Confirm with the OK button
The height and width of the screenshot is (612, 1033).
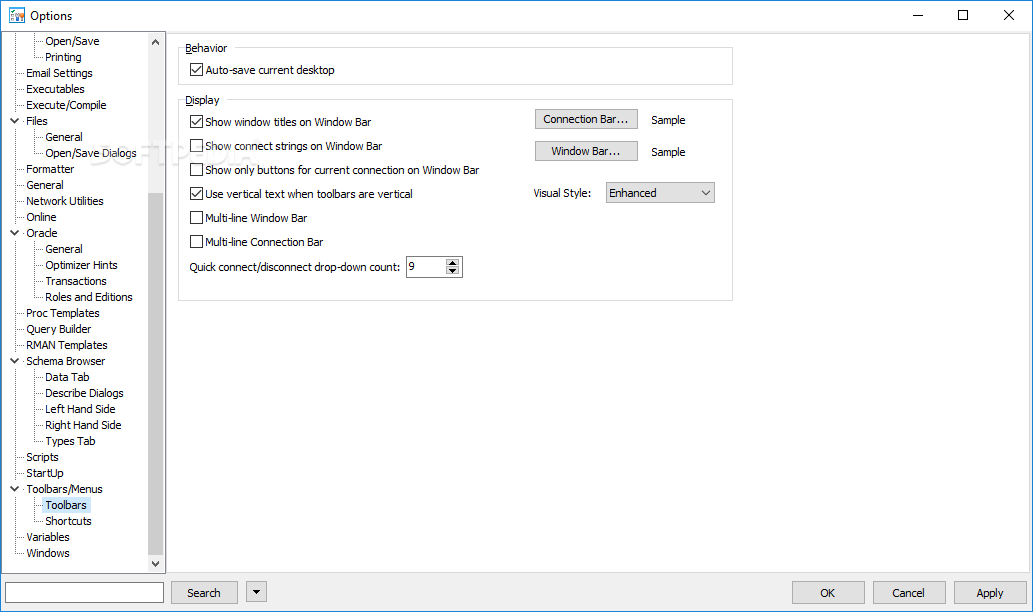tap(828, 593)
